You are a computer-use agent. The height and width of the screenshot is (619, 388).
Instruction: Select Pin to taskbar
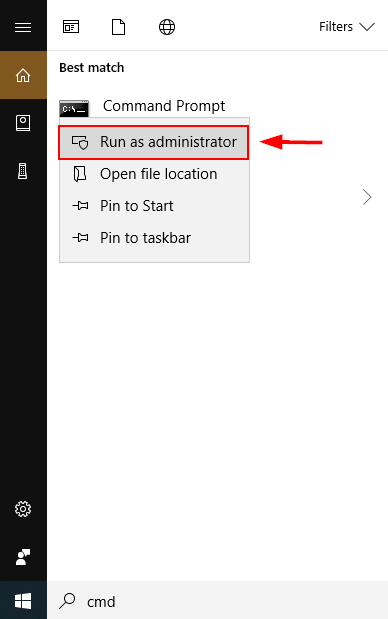154,238
